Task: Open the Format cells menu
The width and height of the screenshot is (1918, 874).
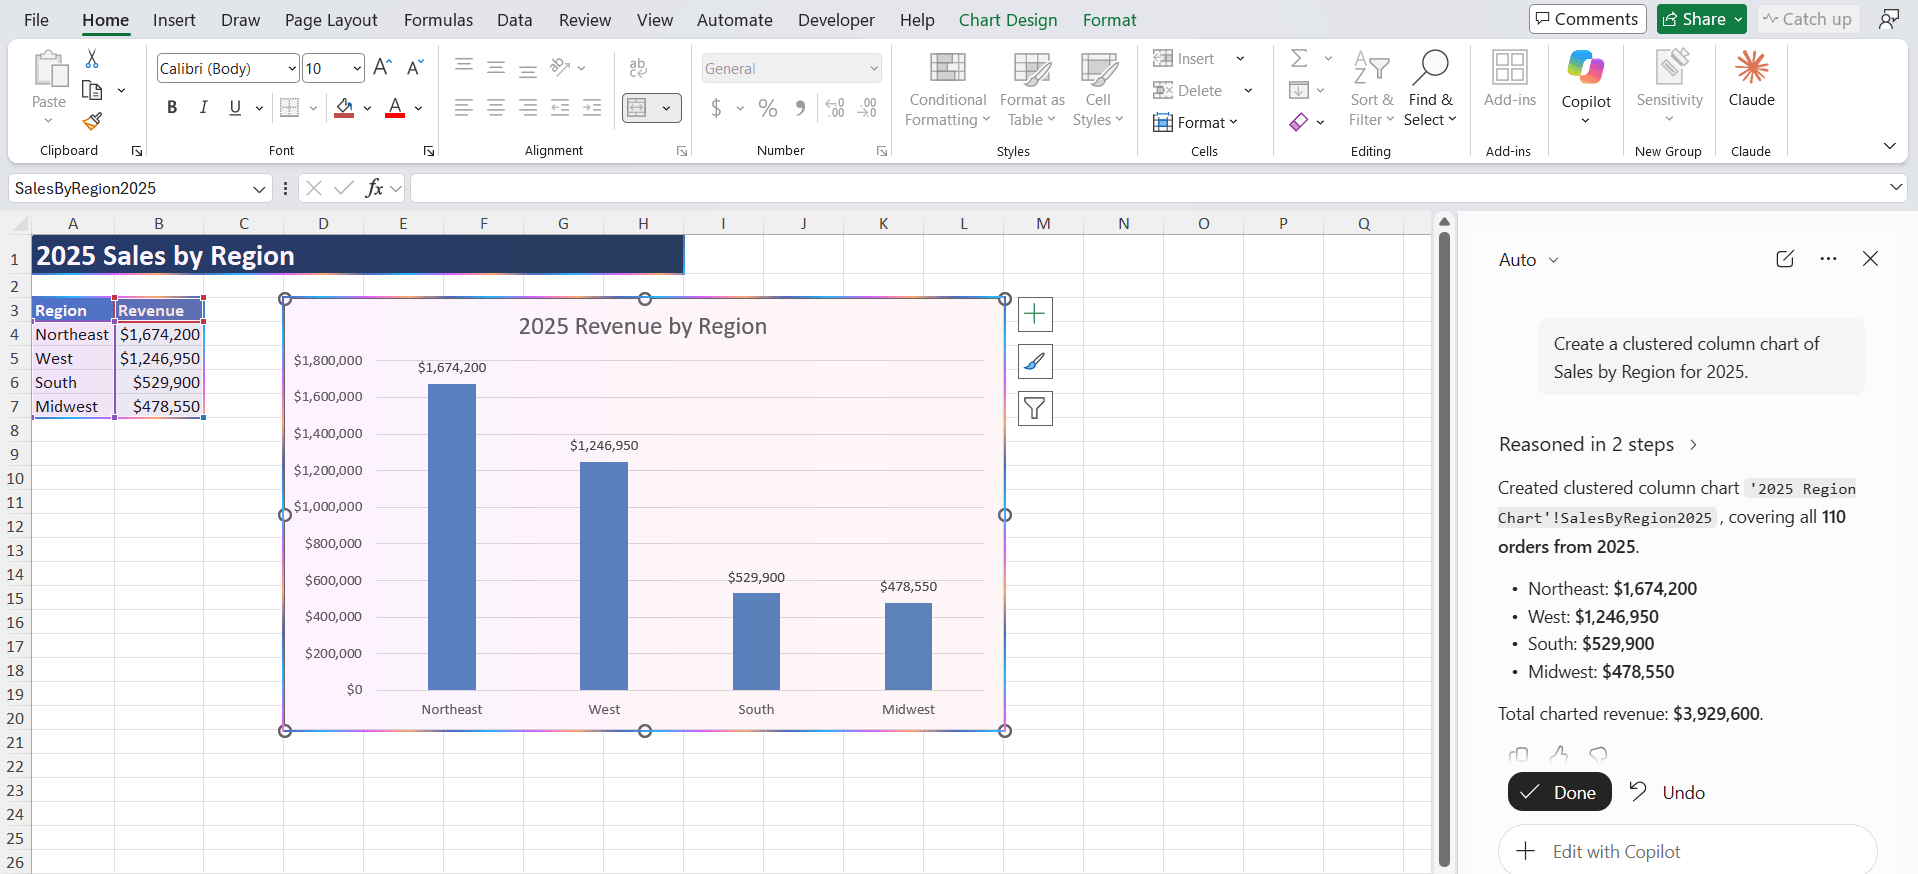Action: click(x=1196, y=122)
